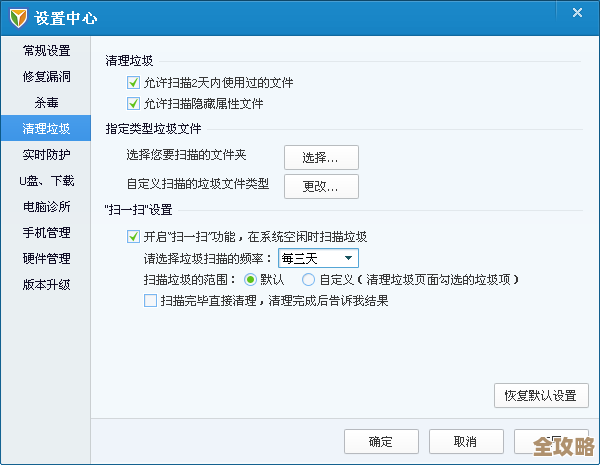Select the 自定义 scan range radio button
Image resolution: width=600 pixels, height=465 pixels.
[309, 279]
